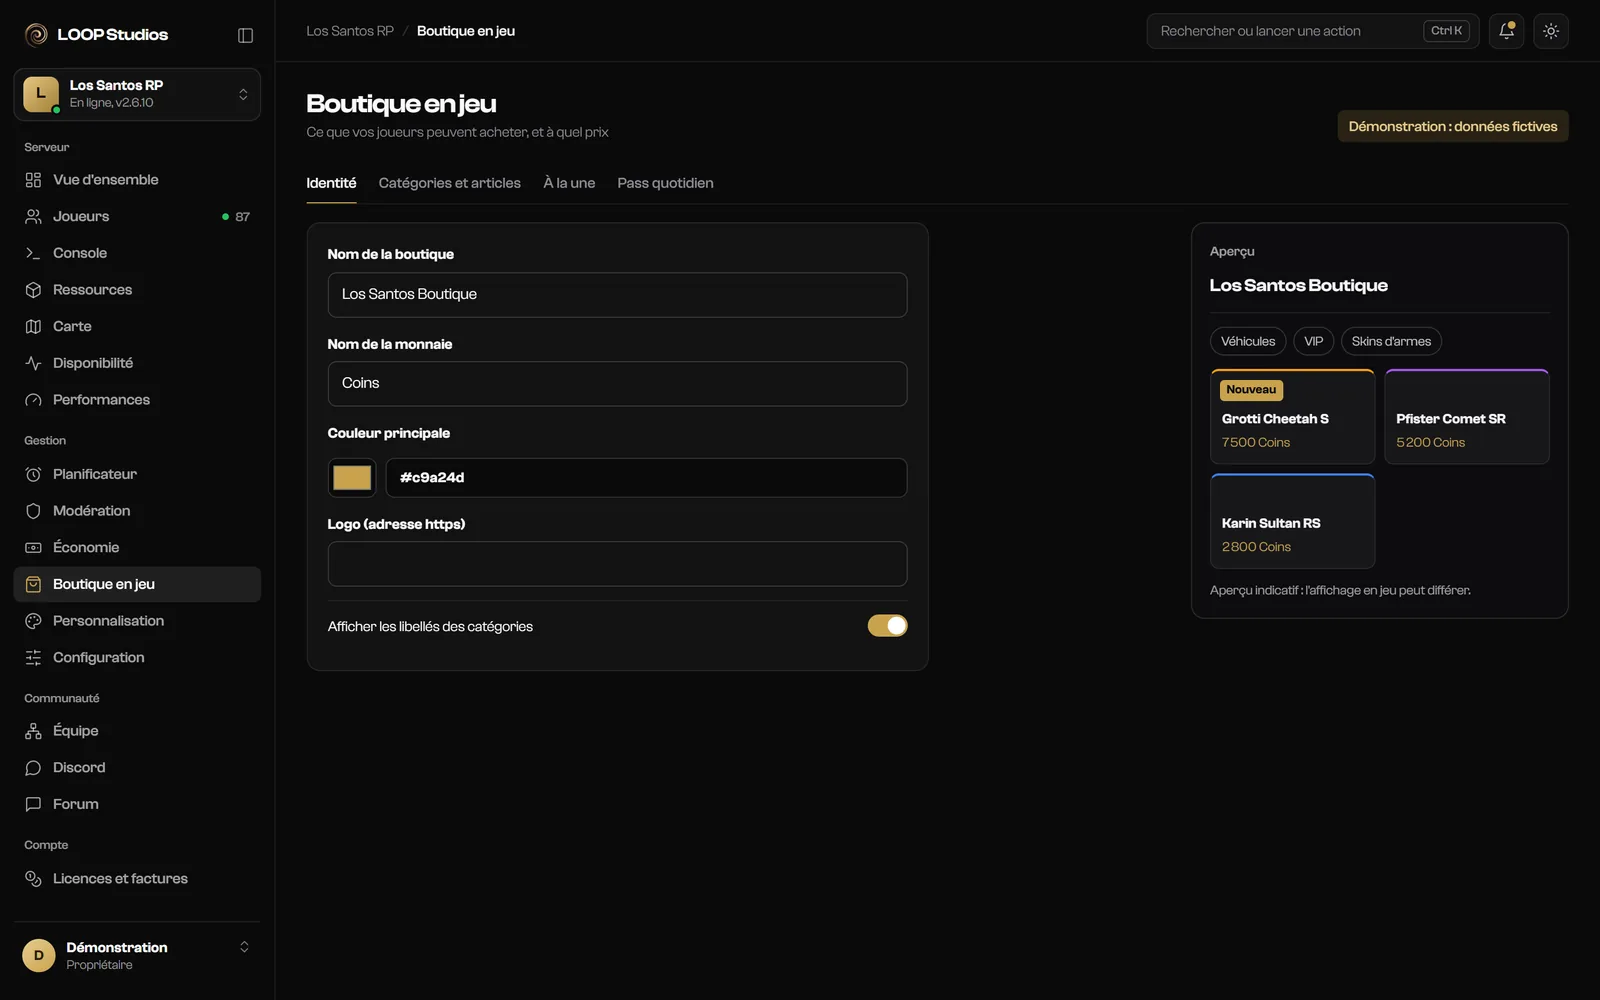Click the search or action launcher box
This screenshot has width=1600, height=1000.
click(x=1312, y=31)
